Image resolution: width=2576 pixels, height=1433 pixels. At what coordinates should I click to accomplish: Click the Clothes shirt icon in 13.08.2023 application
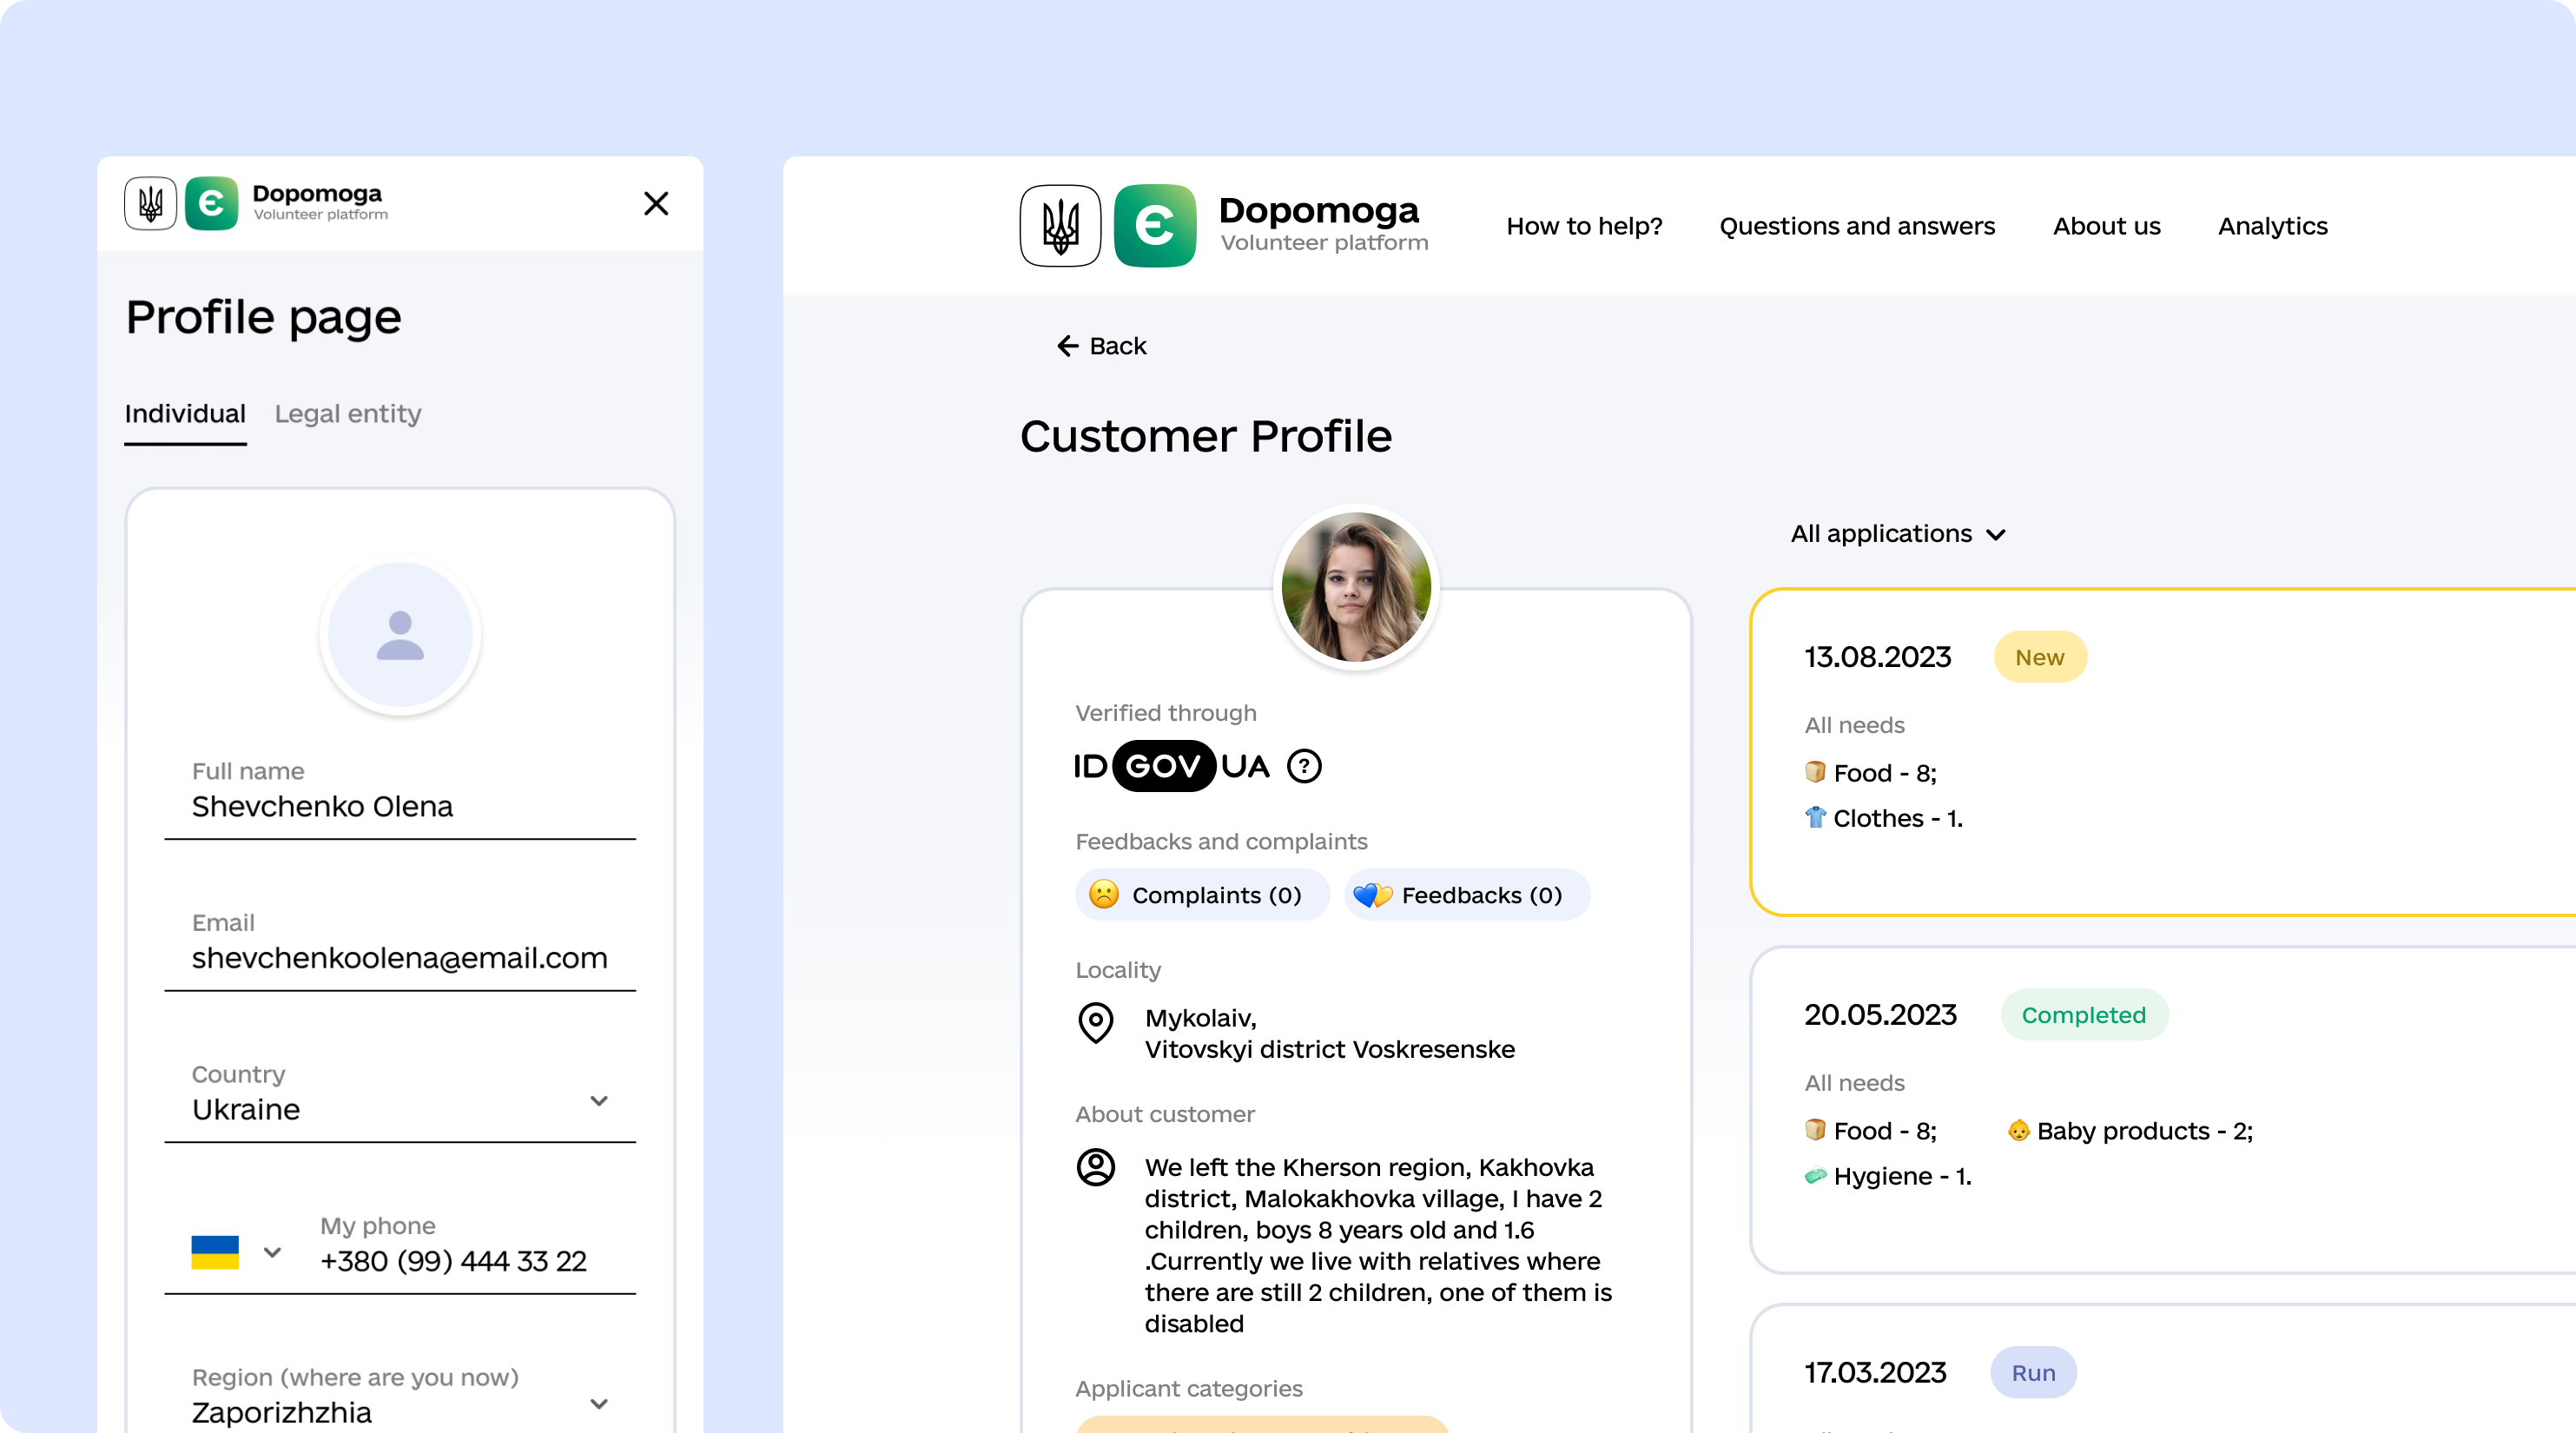pyautogui.click(x=1815, y=817)
